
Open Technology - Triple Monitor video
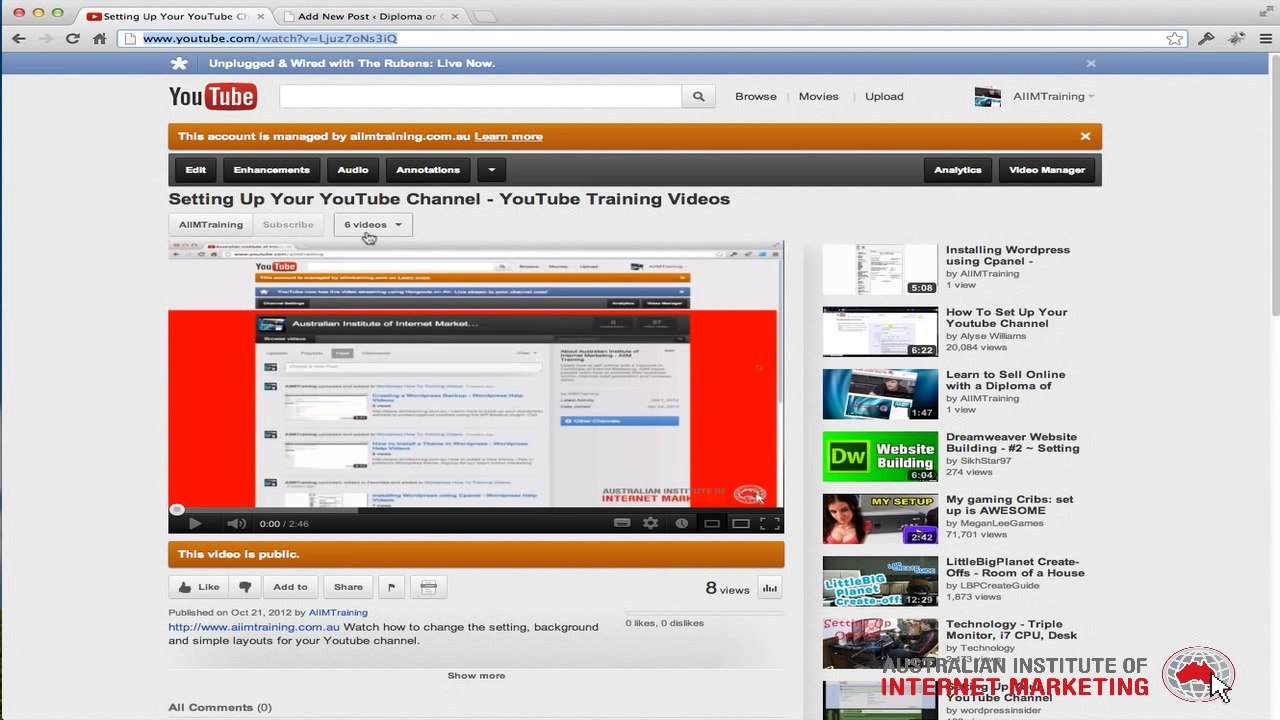pyautogui.click(x=1011, y=630)
